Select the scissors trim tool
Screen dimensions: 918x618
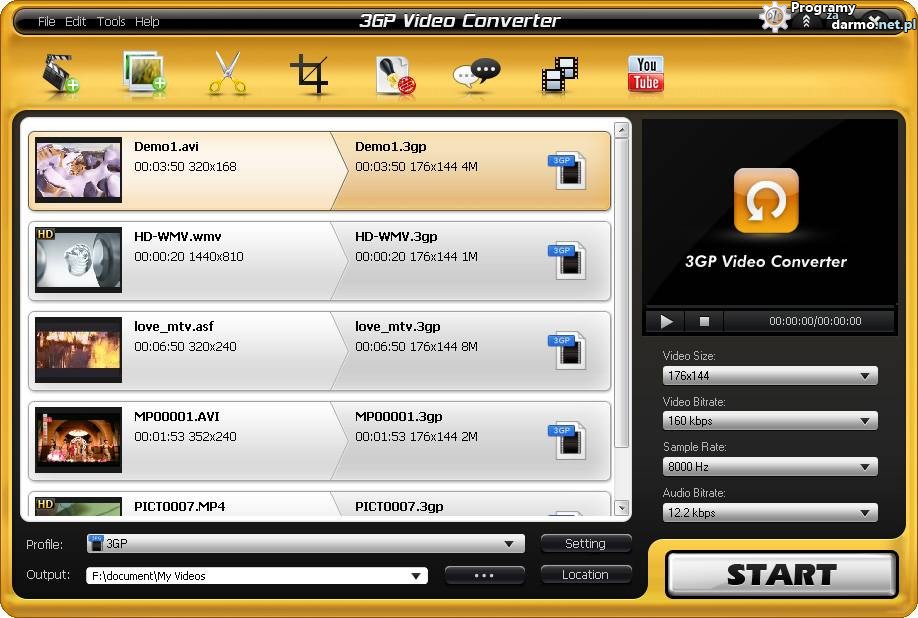(x=228, y=75)
